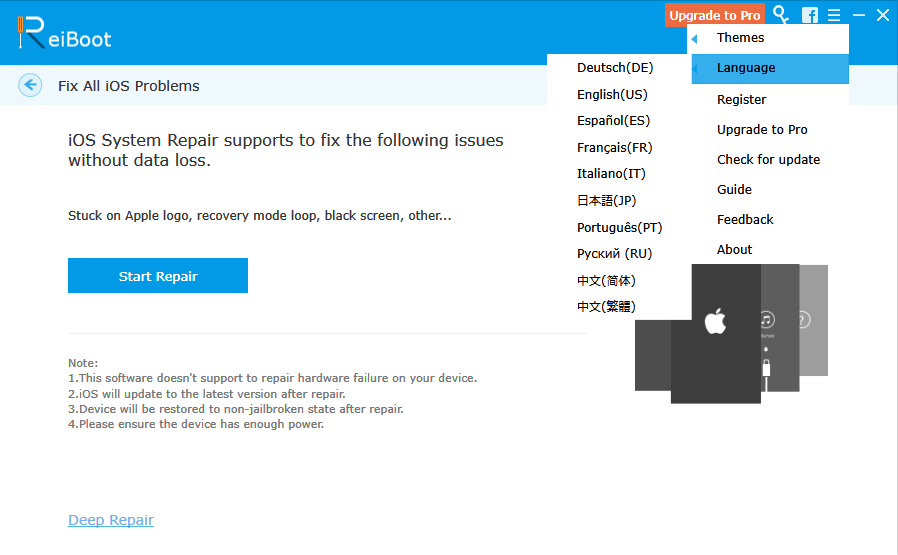The width and height of the screenshot is (898, 555).
Task: Click the ReiBoot logo
Action: tap(65, 33)
